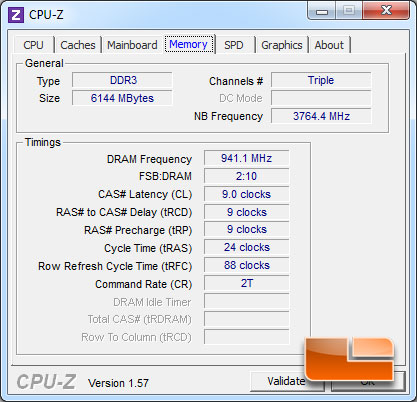Select the Mainboard tab
Screen dimensions: 417x402
point(132,45)
